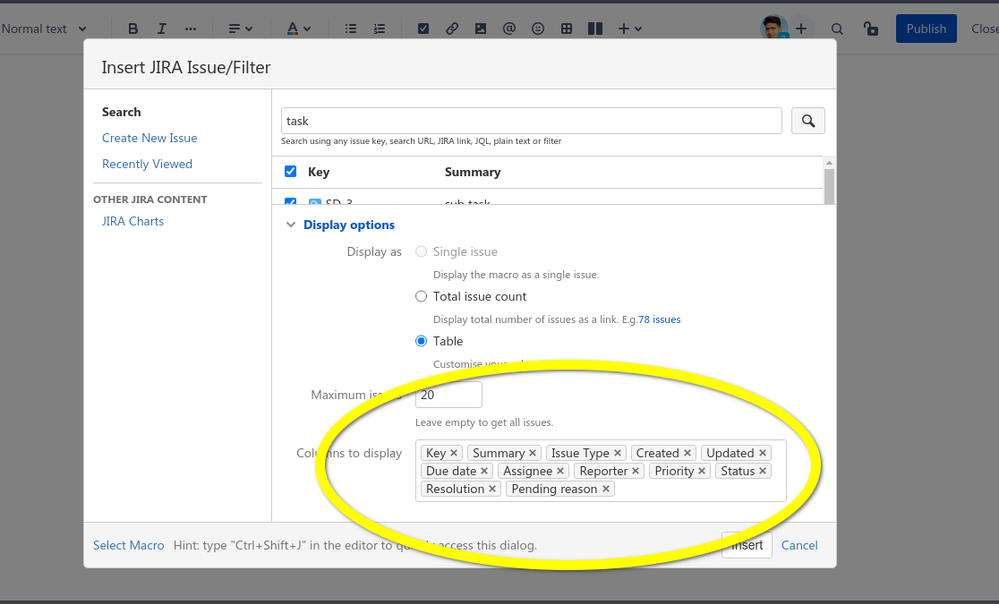The height and width of the screenshot is (604, 999).
Task: Click Key column header
Action: pyautogui.click(x=319, y=172)
